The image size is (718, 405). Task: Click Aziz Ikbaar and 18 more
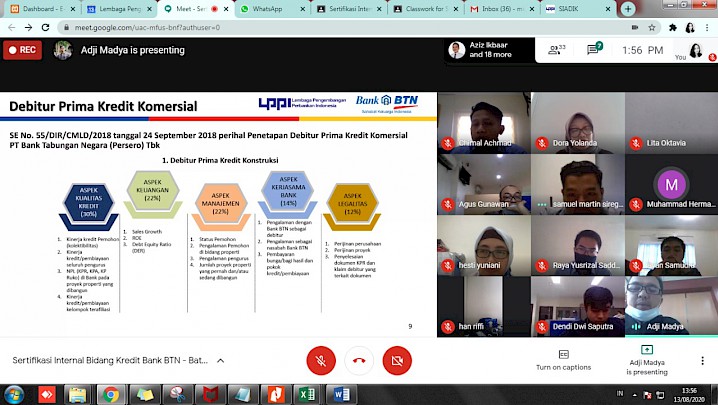[490, 49]
